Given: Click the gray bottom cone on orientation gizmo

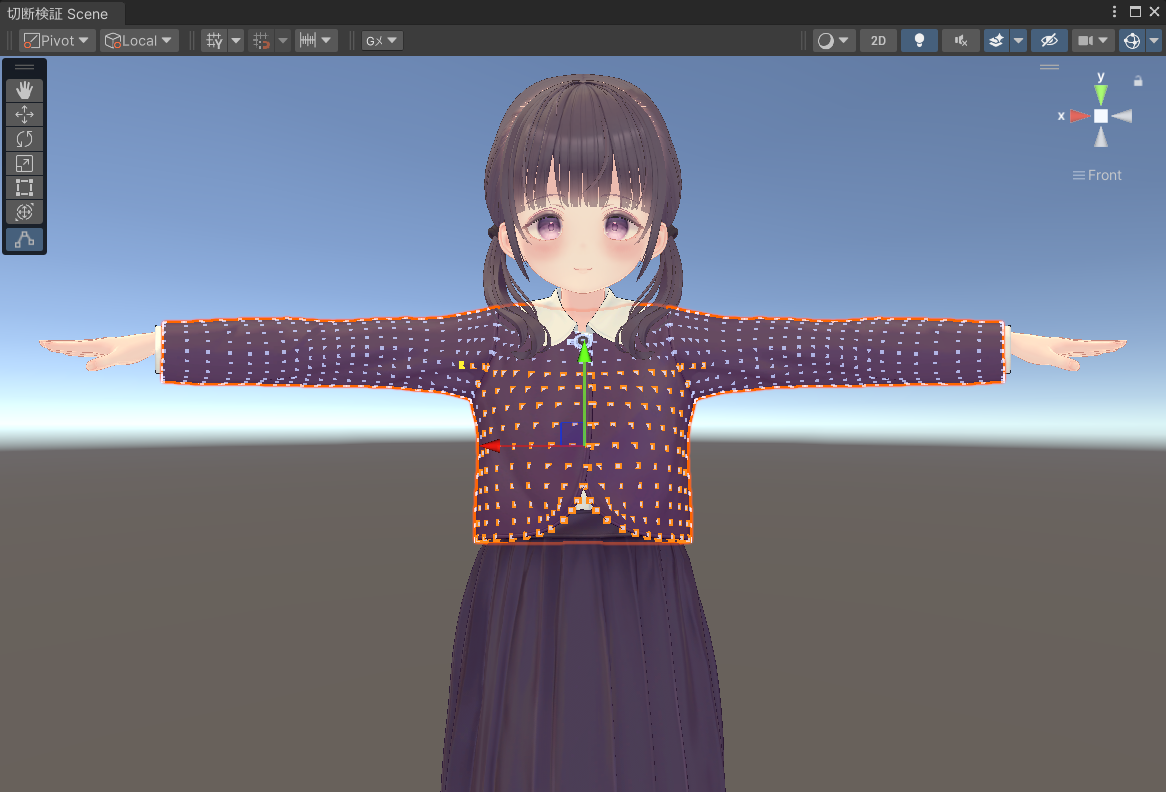Looking at the screenshot, I should [x=1101, y=137].
